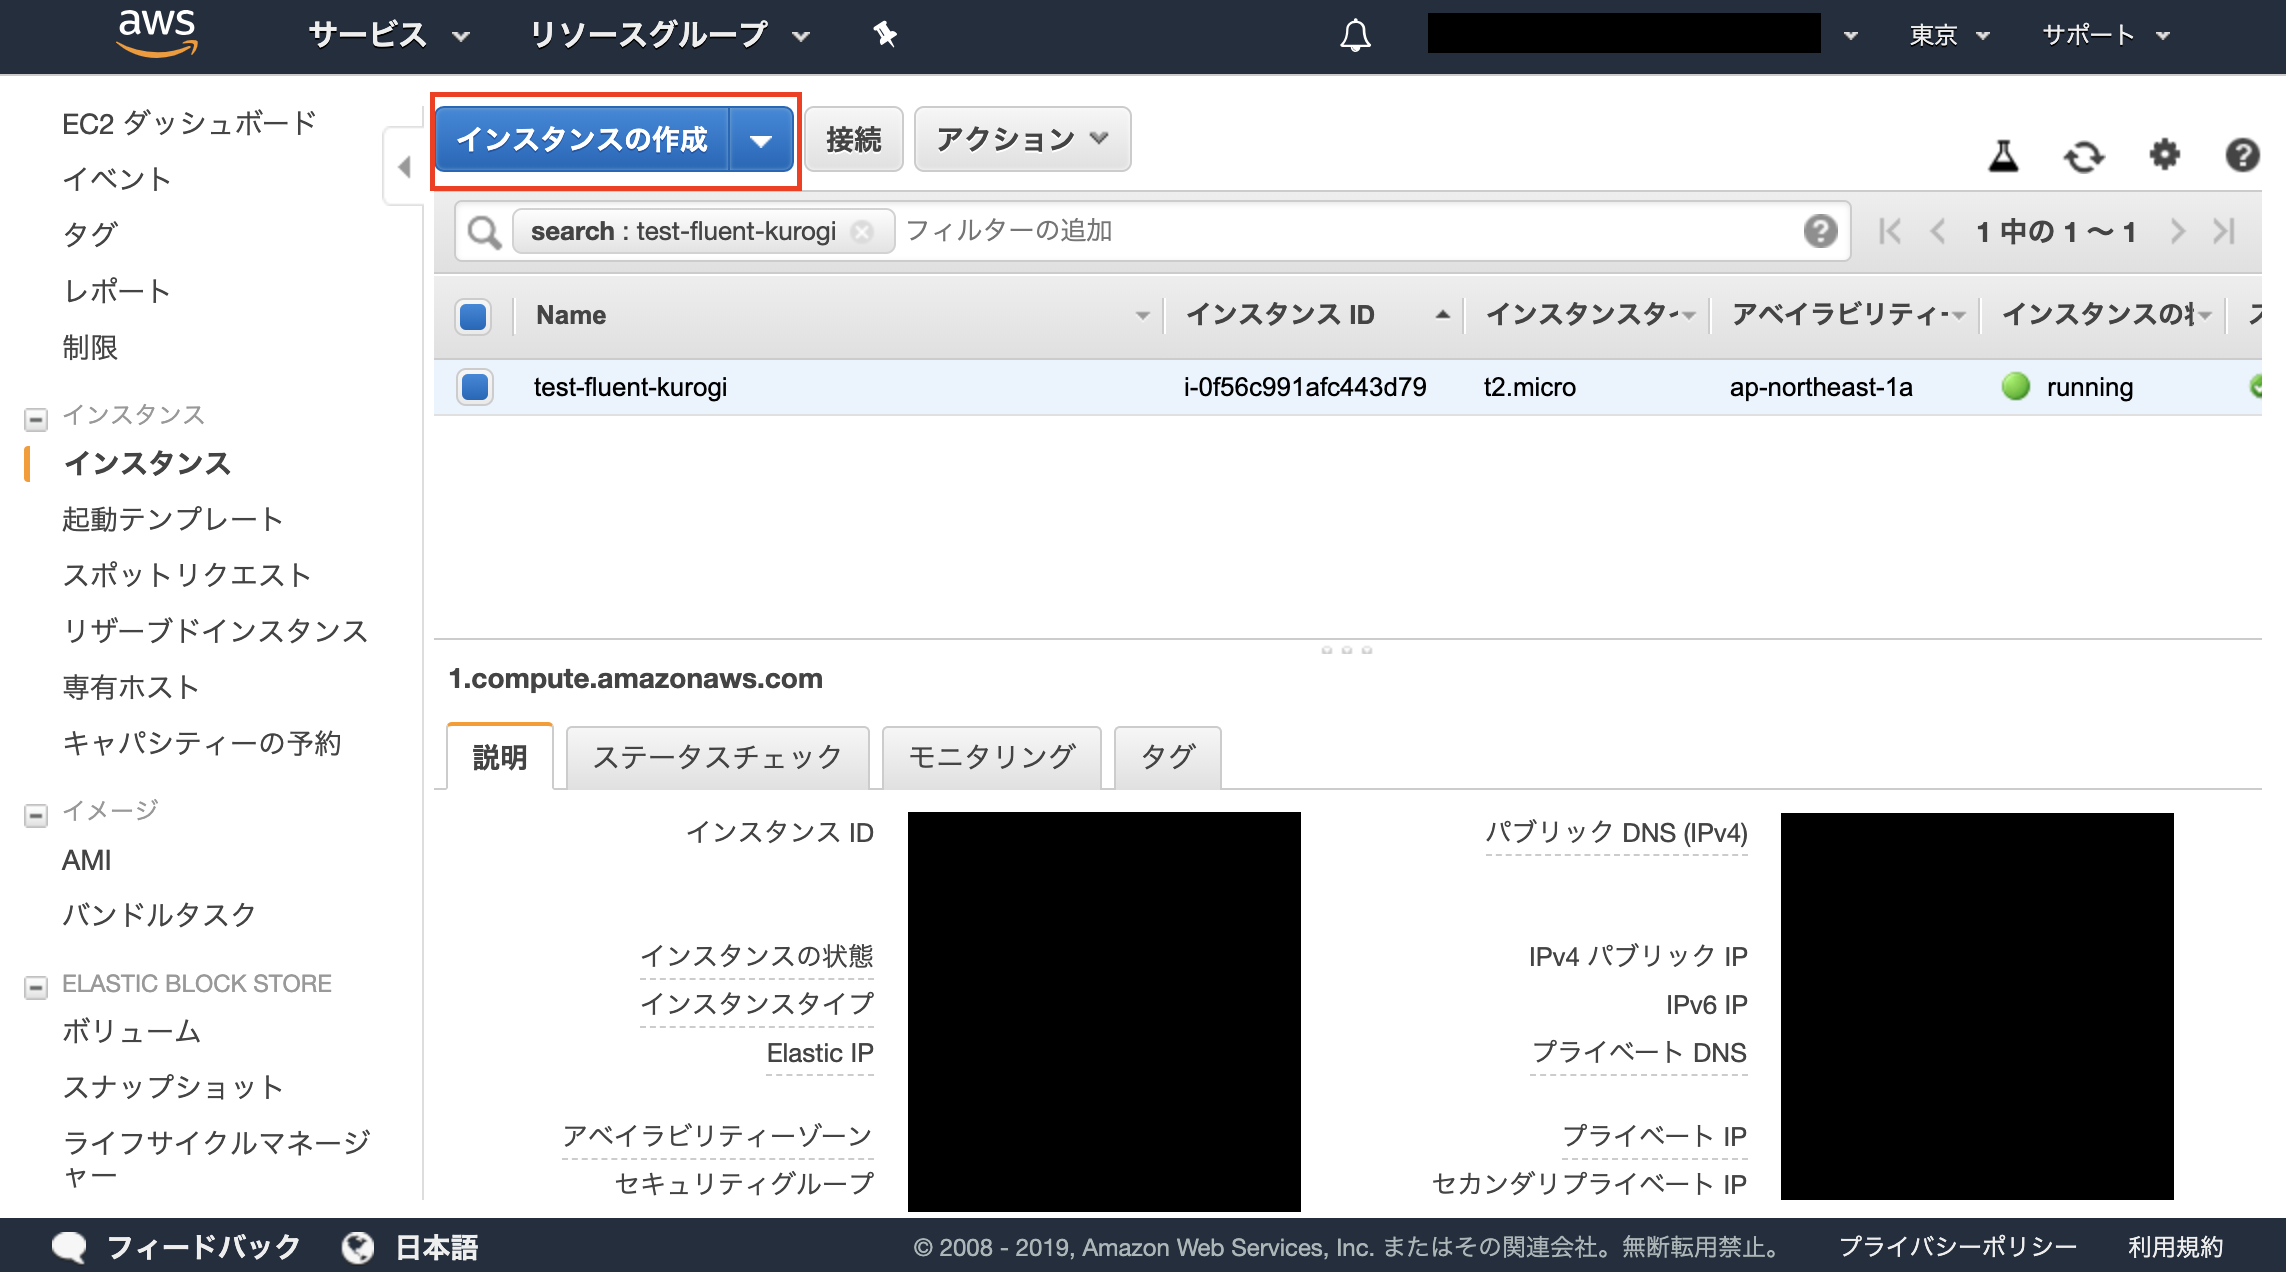2286x1272 pixels.
Task: Open the インスタンスの作成 dropdown arrow
Action: 761,139
